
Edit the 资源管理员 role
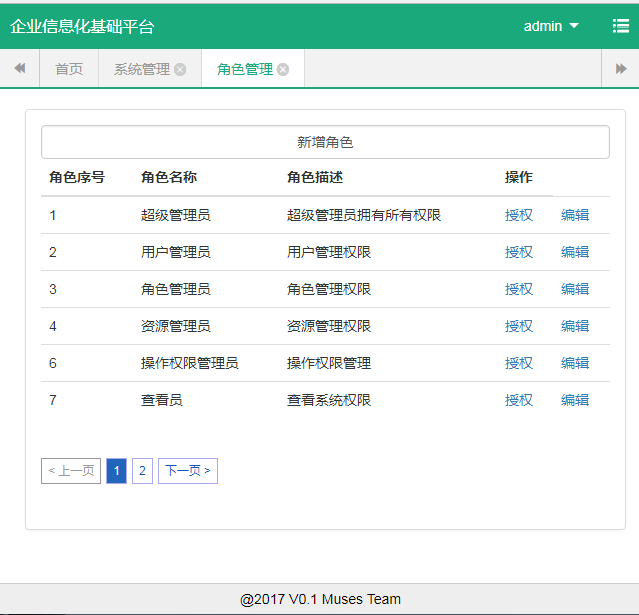(x=575, y=326)
